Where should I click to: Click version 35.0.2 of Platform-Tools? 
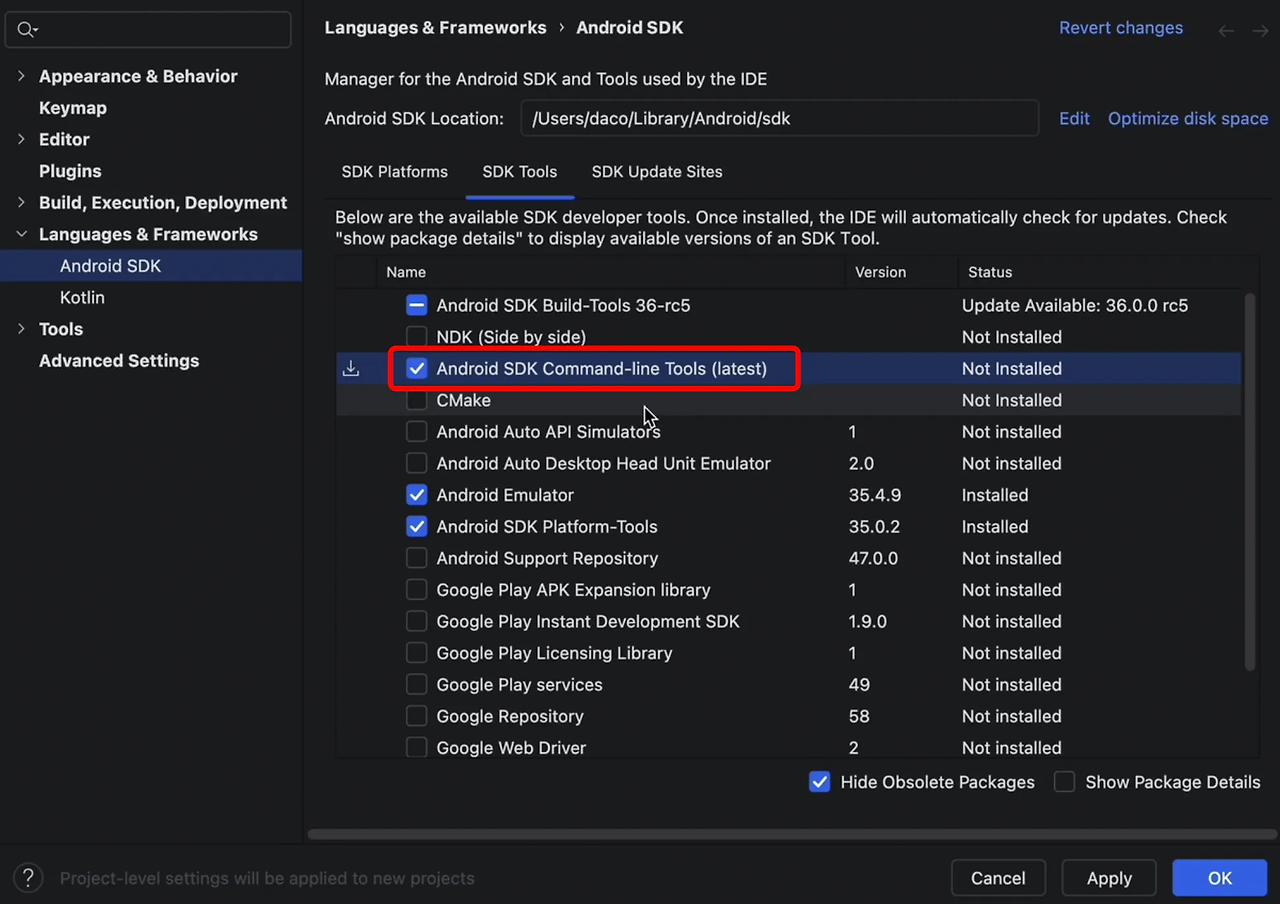coord(875,527)
